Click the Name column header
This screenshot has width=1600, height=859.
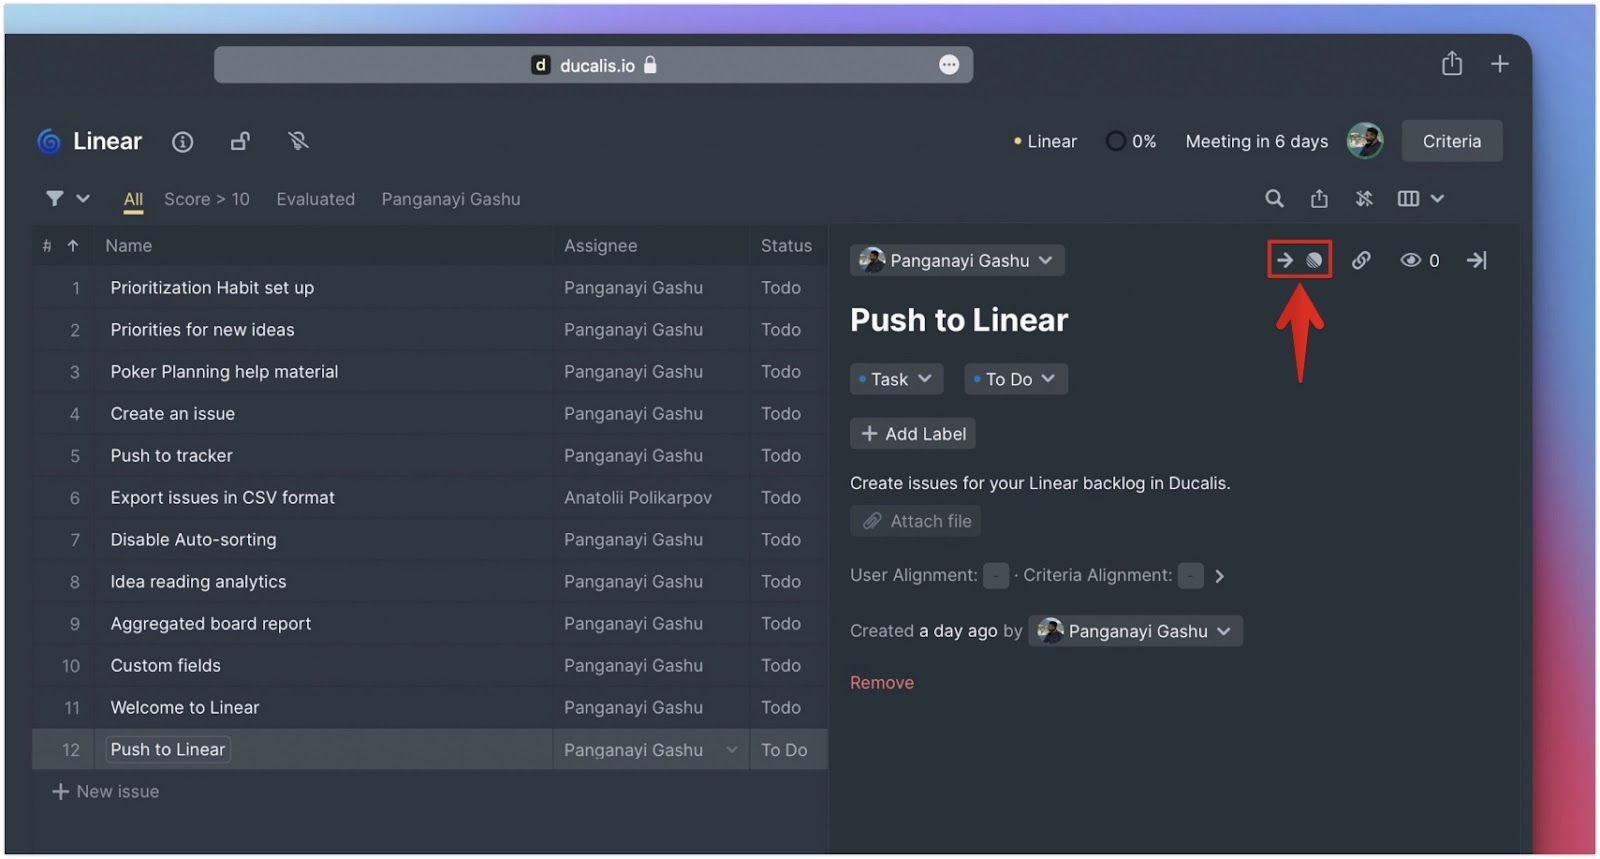129,246
